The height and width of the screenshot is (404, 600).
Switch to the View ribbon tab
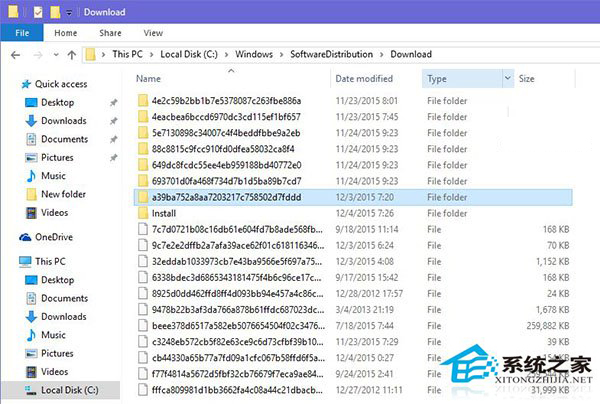[153, 33]
